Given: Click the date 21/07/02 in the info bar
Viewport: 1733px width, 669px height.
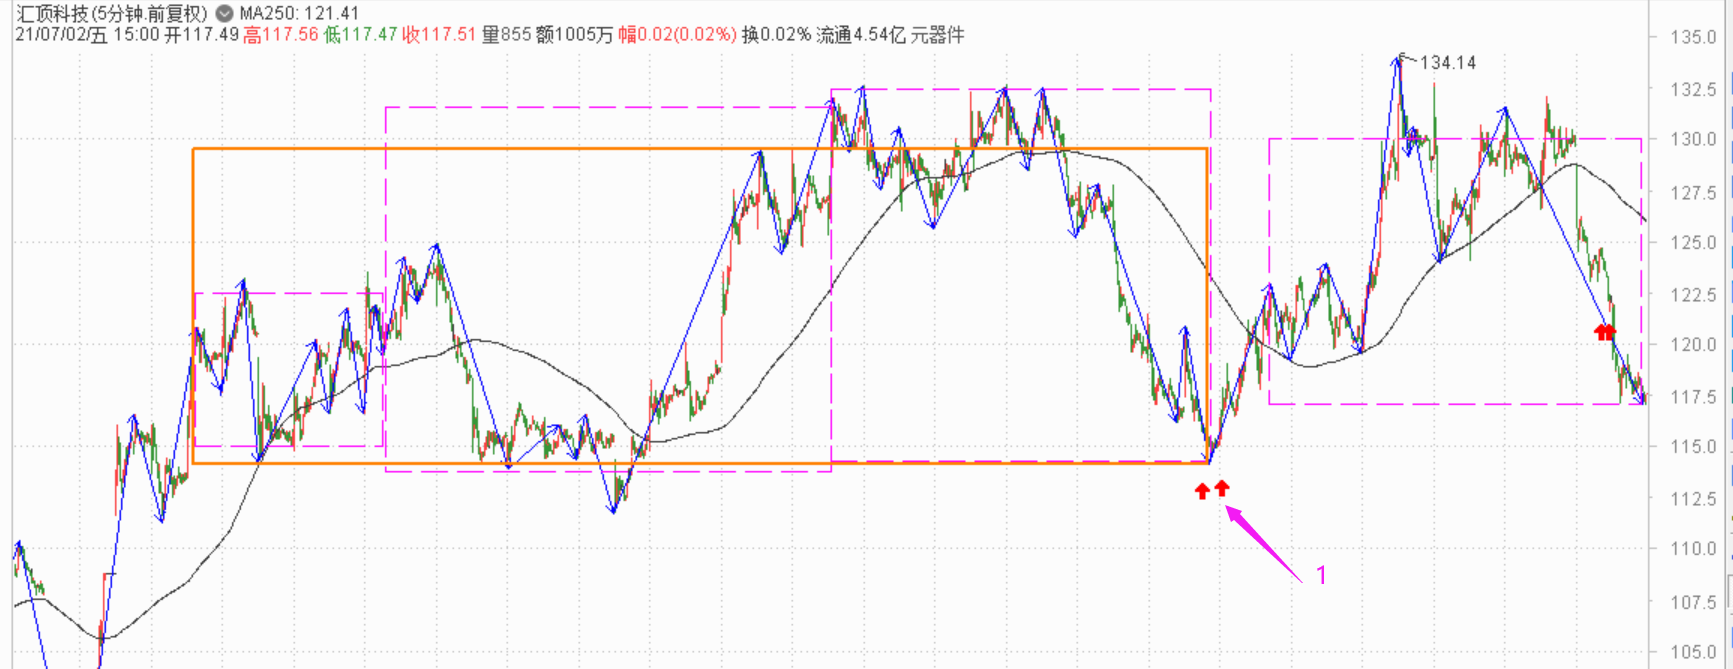Looking at the screenshot, I should point(60,35).
